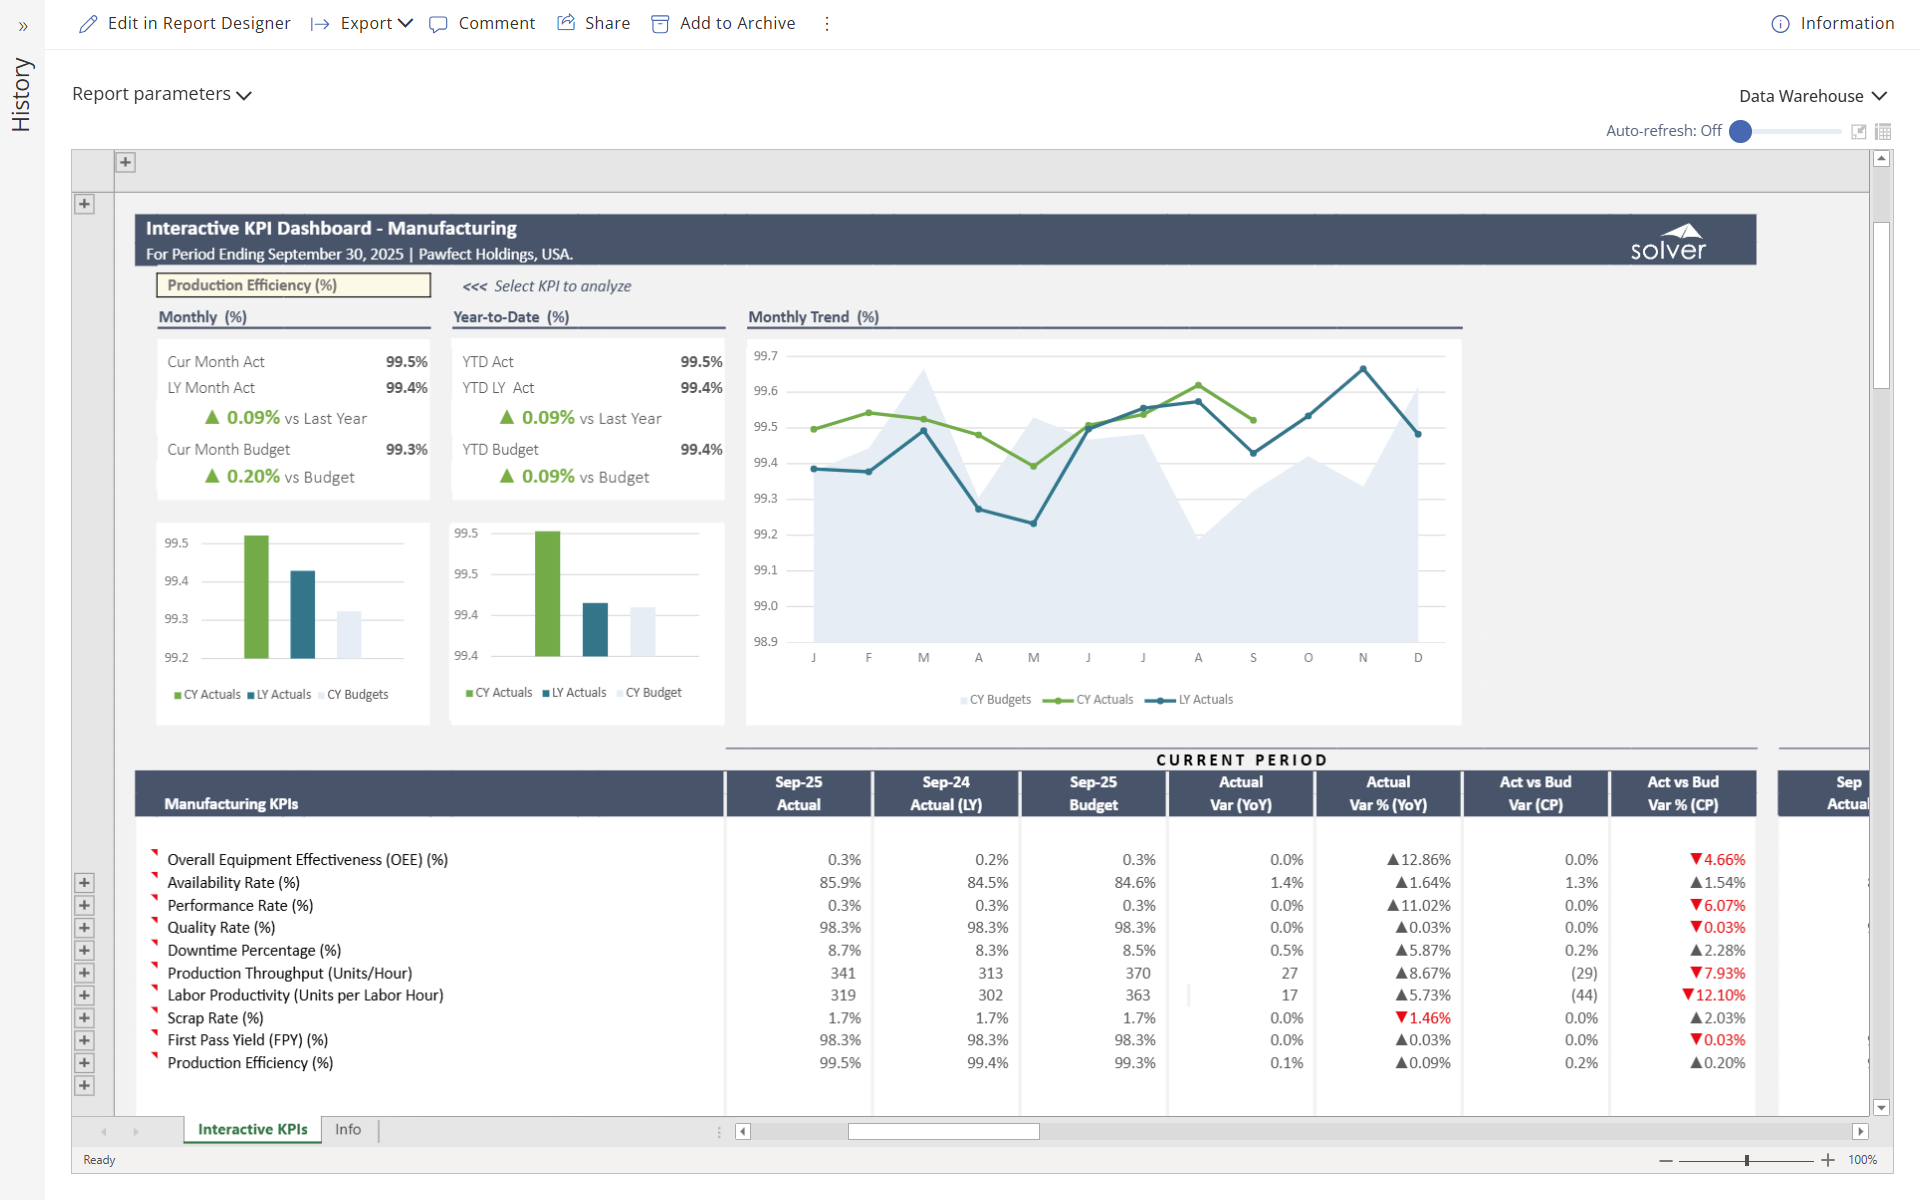The width and height of the screenshot is (1920, 1200).
Task: Switch to the Info sheet tab
Action: 348,1129
